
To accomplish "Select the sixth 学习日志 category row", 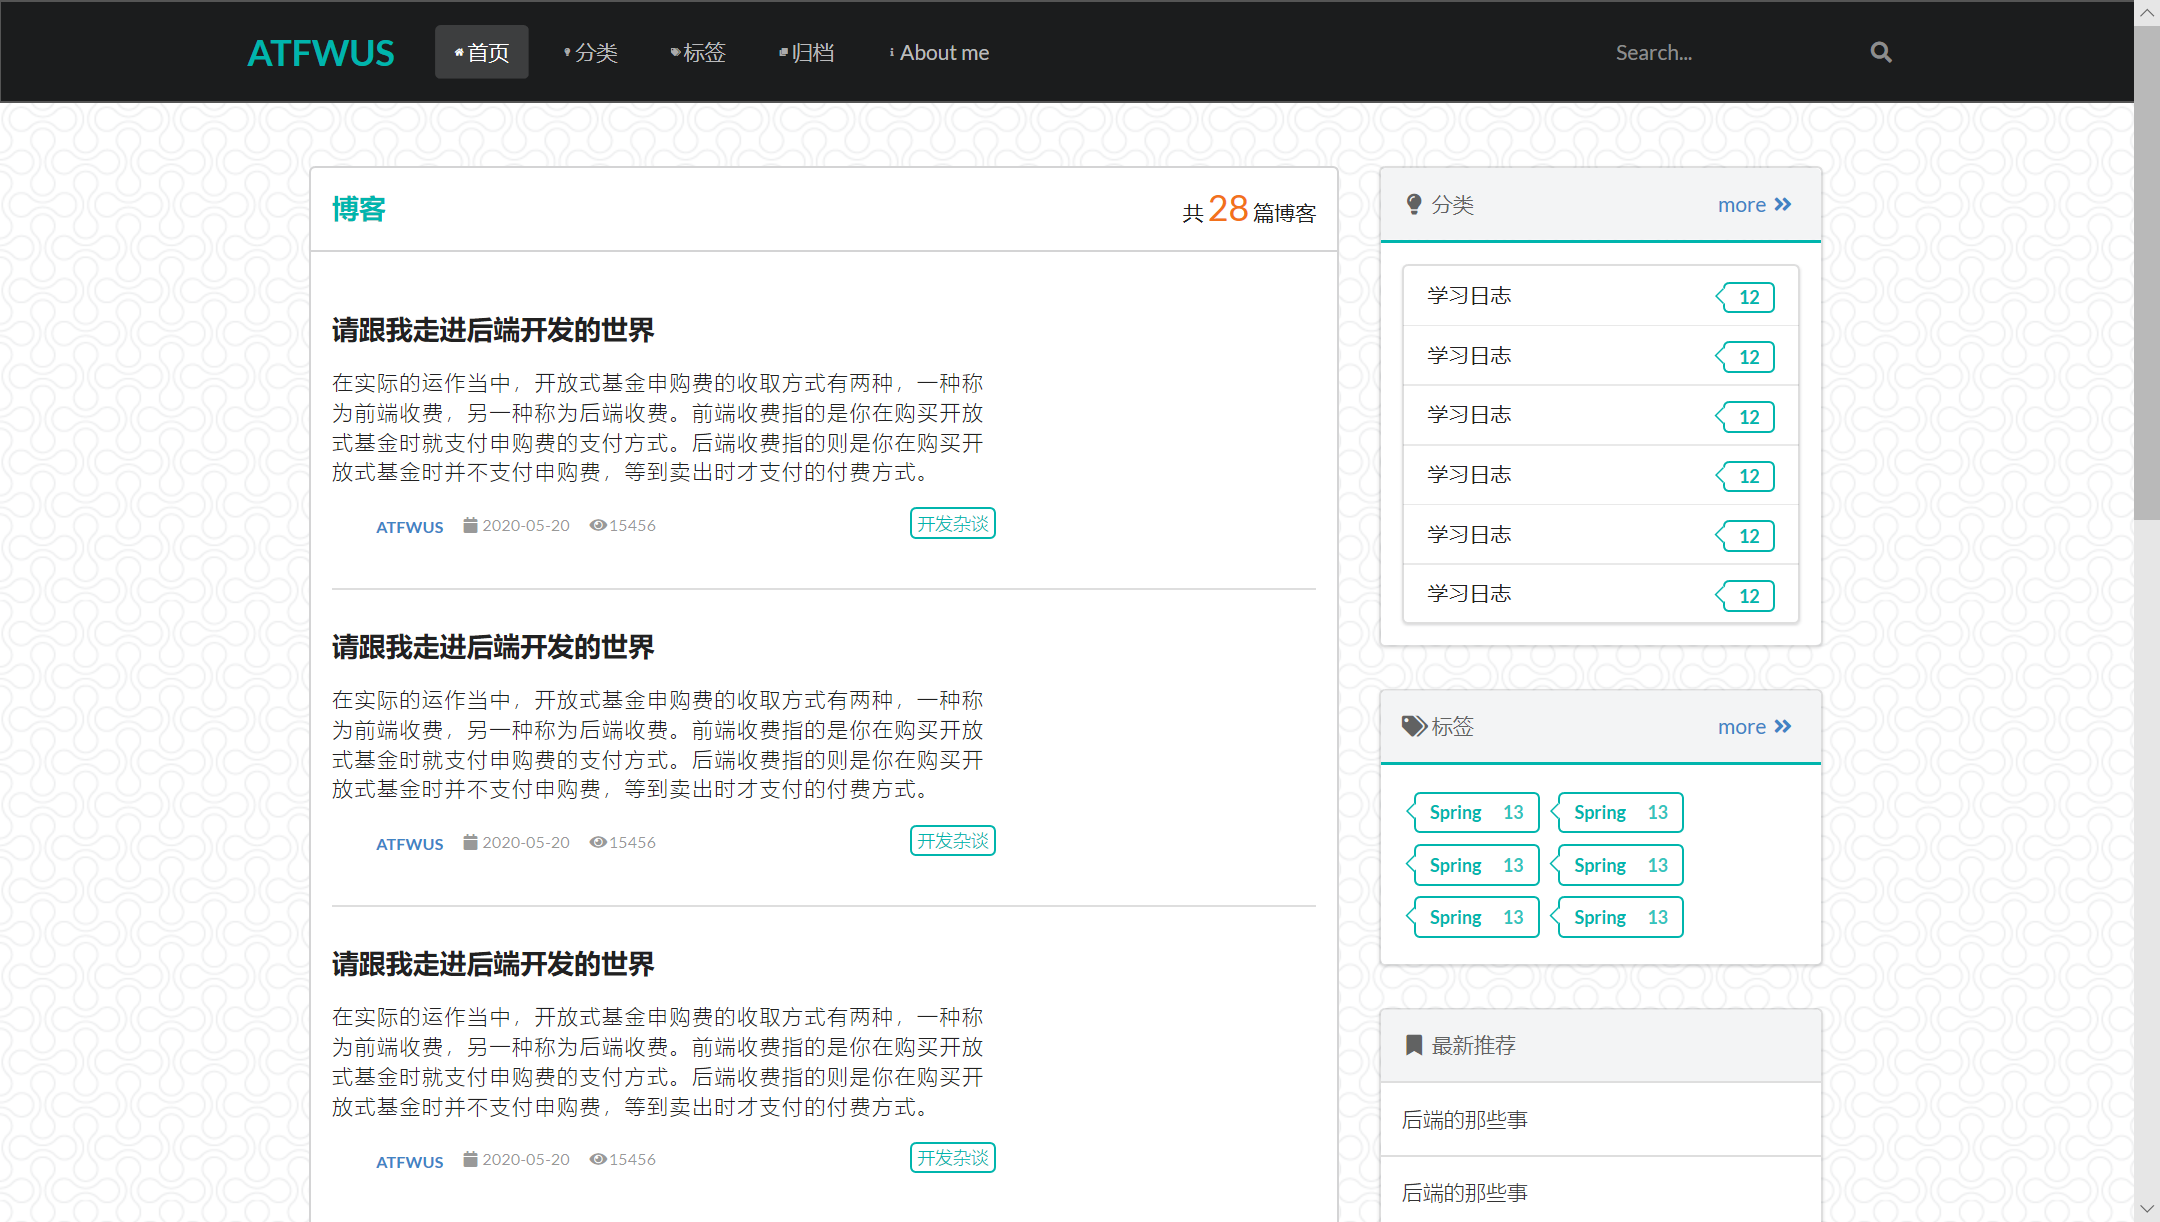I will [x=1600, y=594].
